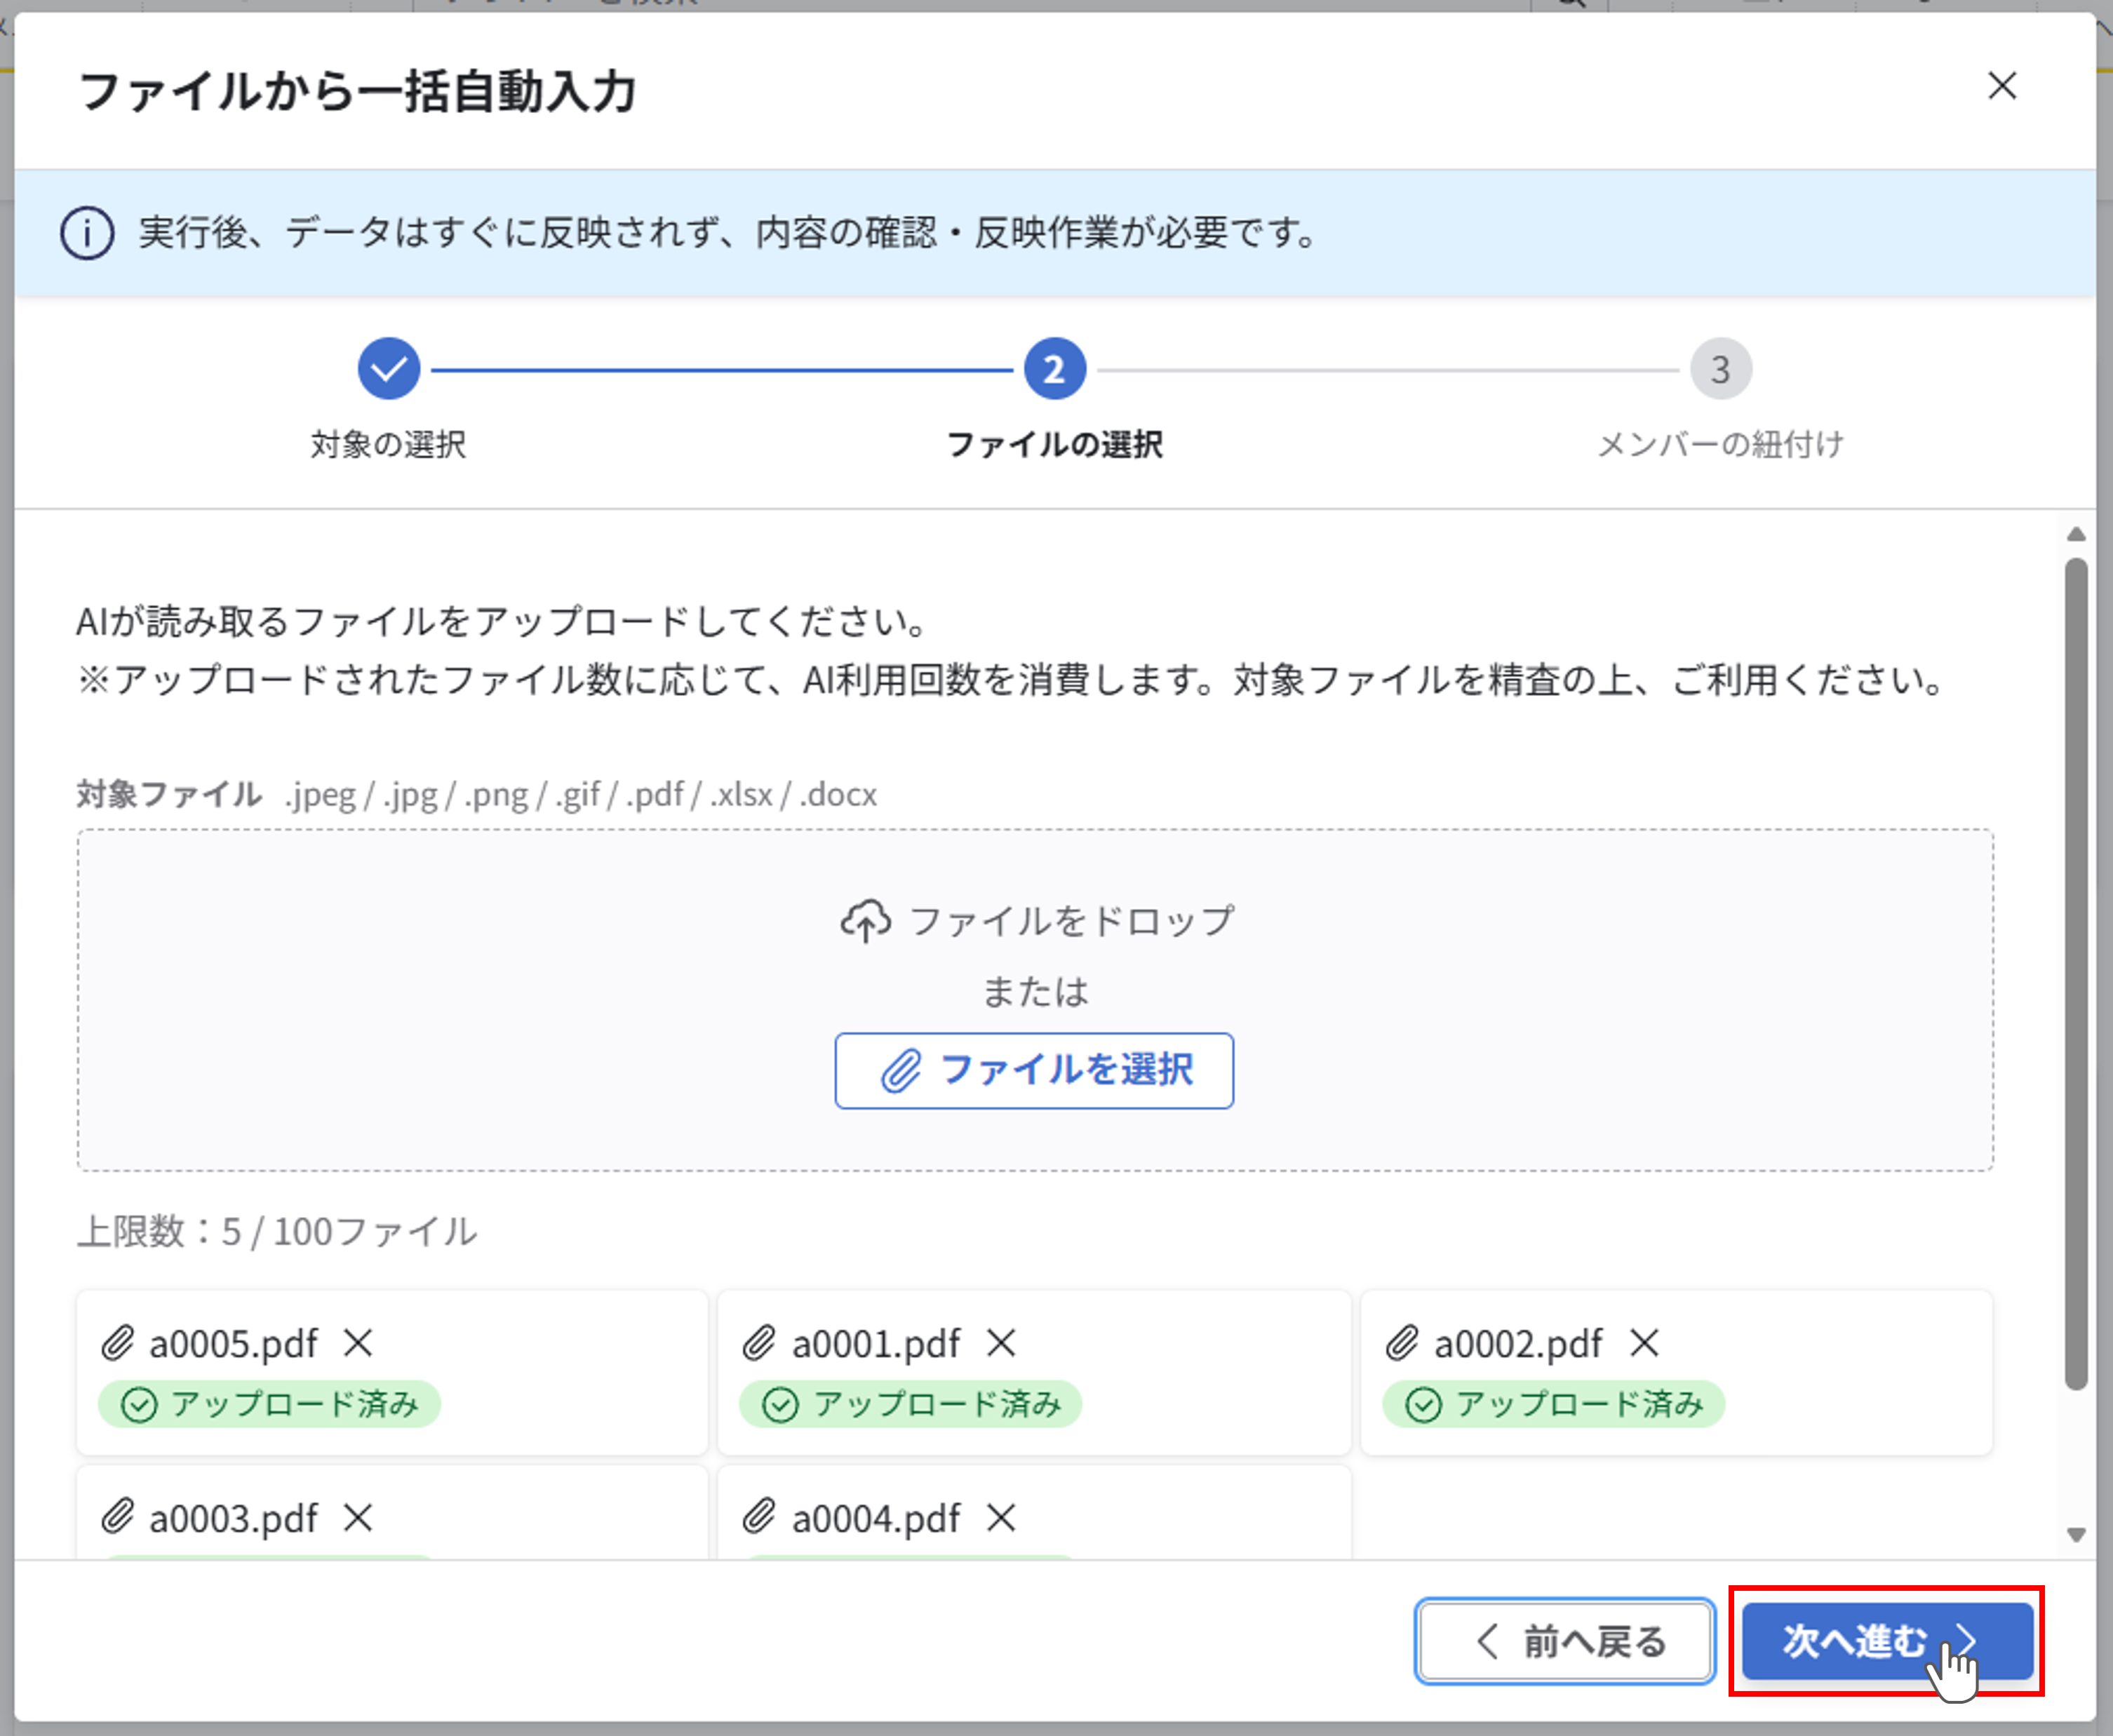The width and height of the screenshot is (2113, 1736).
Task: Remove a0001.pdf from the upload list
Action: point(1000,1343)
